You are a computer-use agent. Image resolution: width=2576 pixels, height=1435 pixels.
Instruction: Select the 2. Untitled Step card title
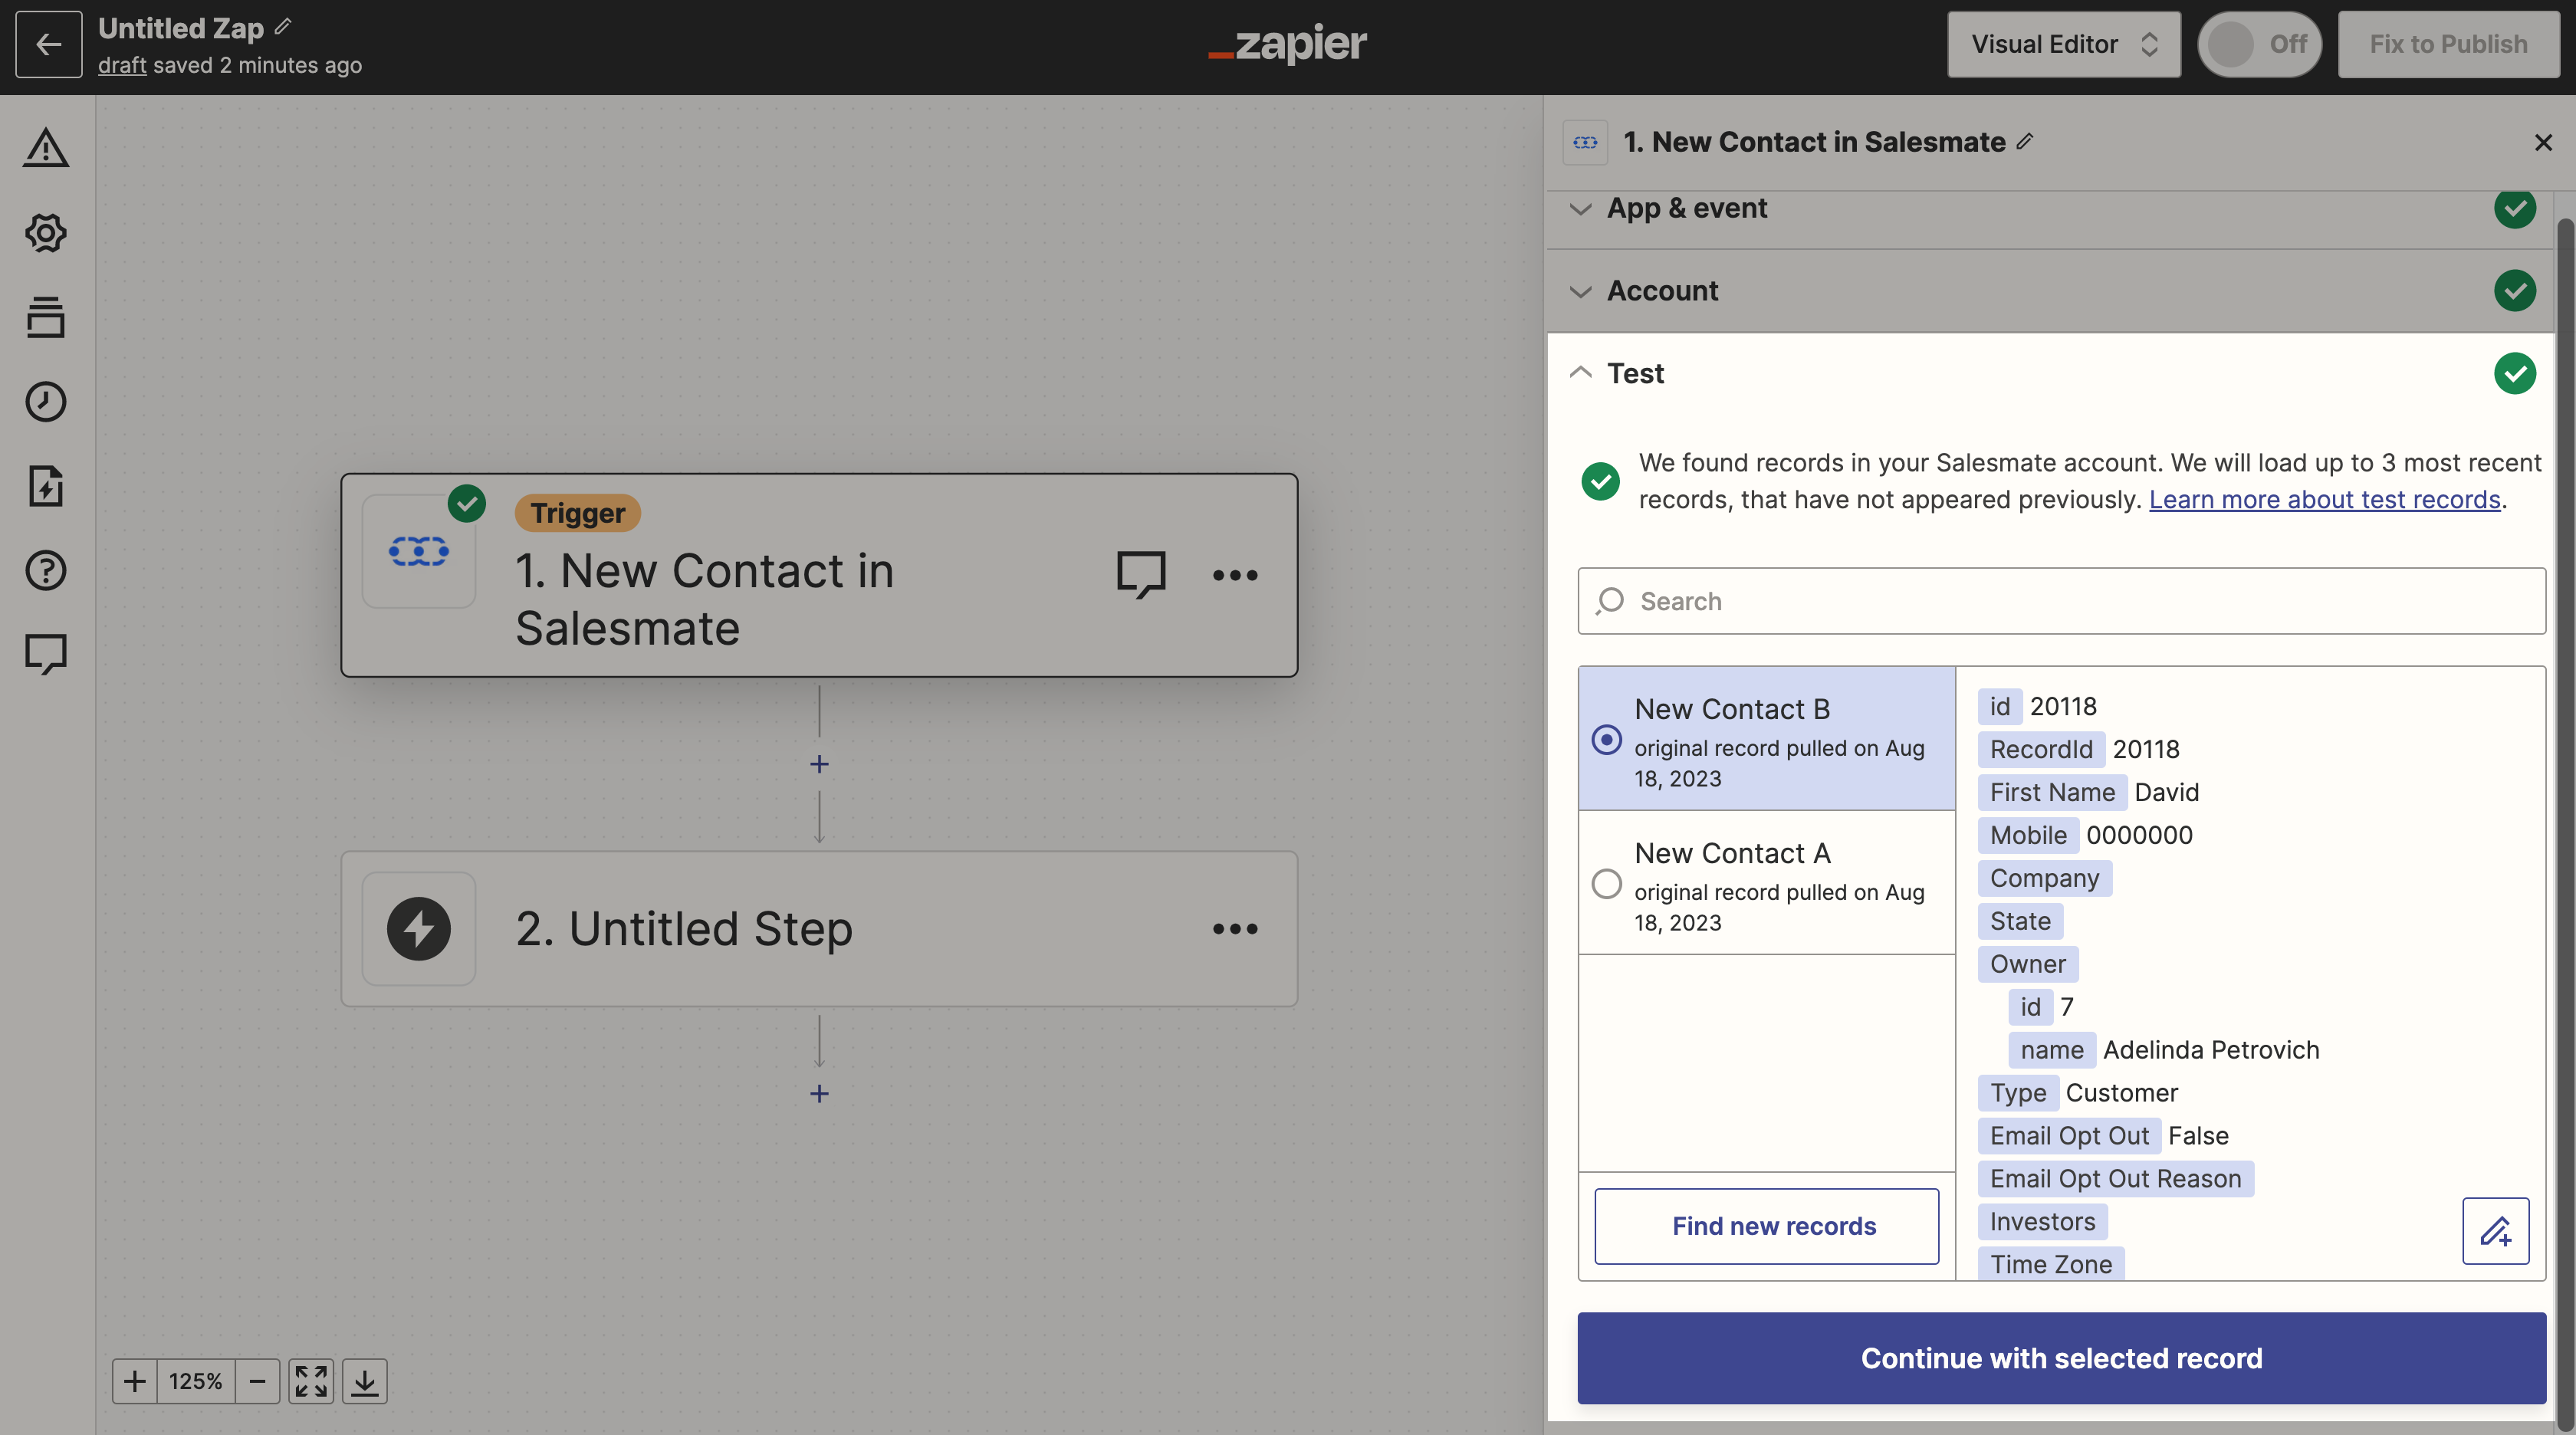(x=684, y=929)
